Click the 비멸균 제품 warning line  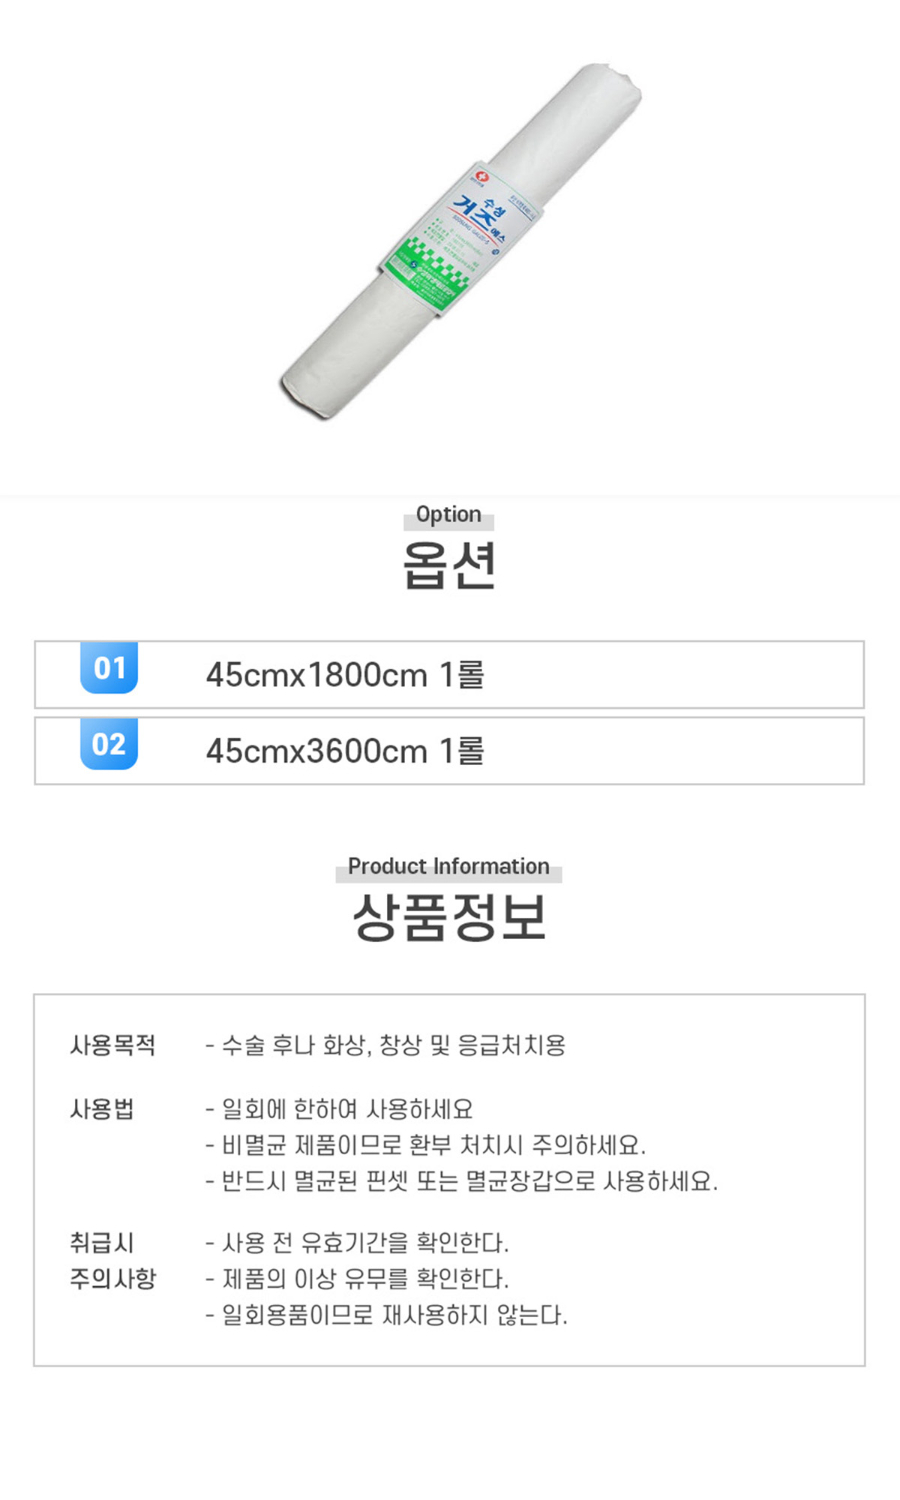[426, 1145]
